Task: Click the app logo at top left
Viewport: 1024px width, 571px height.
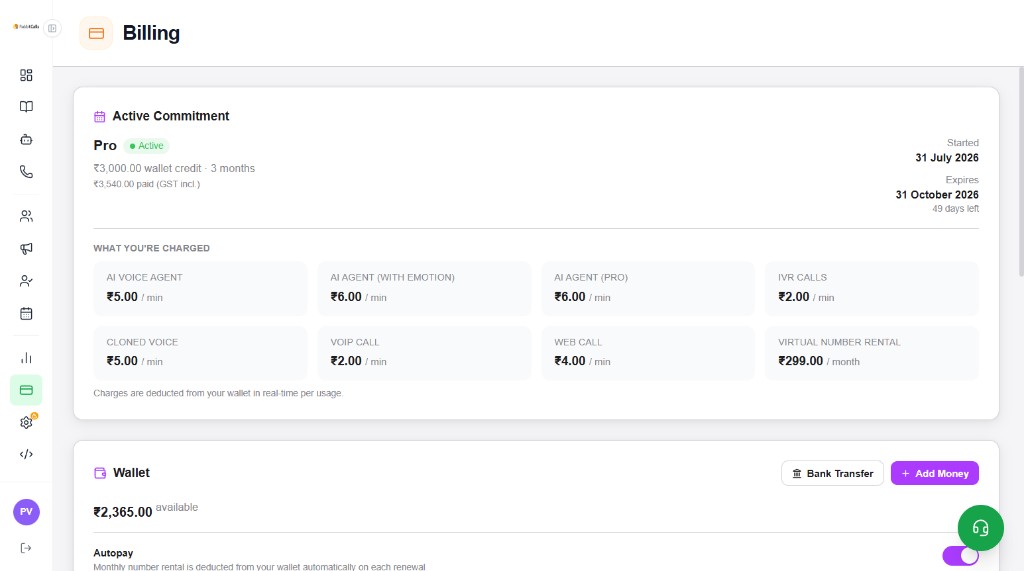Action: tap(26, 27)
